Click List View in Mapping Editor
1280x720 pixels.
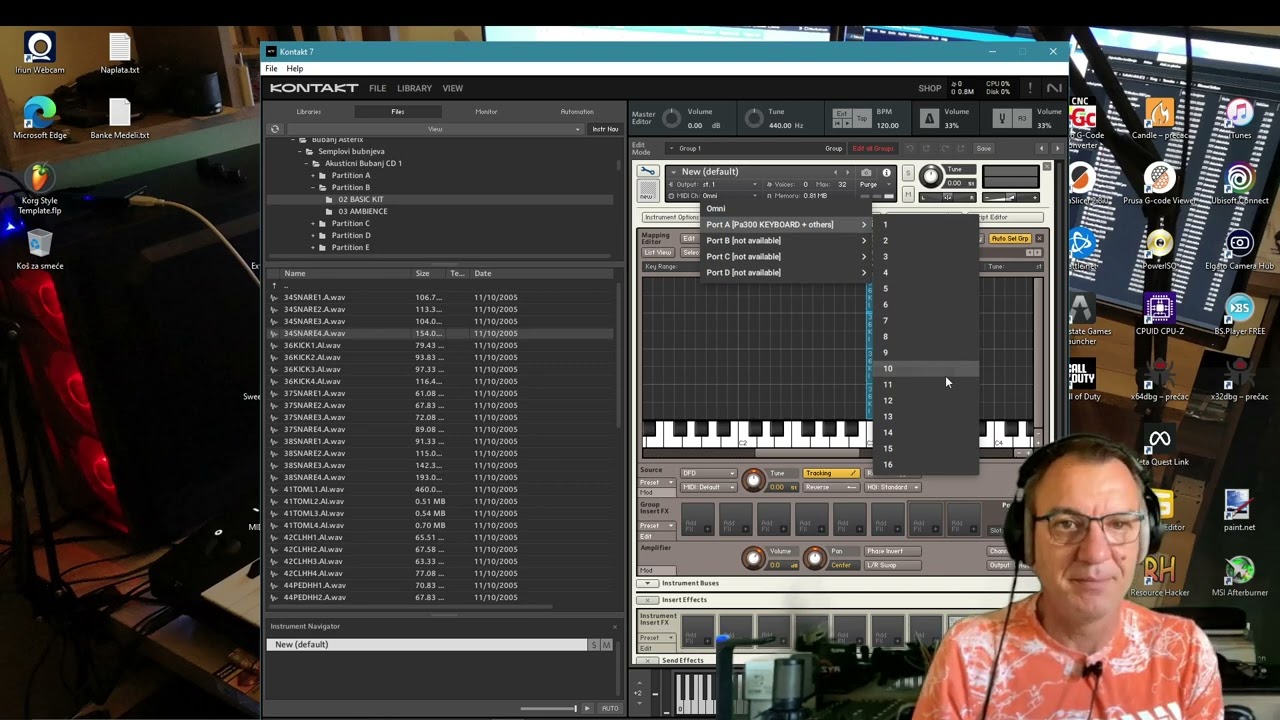[x=657, y=252]
